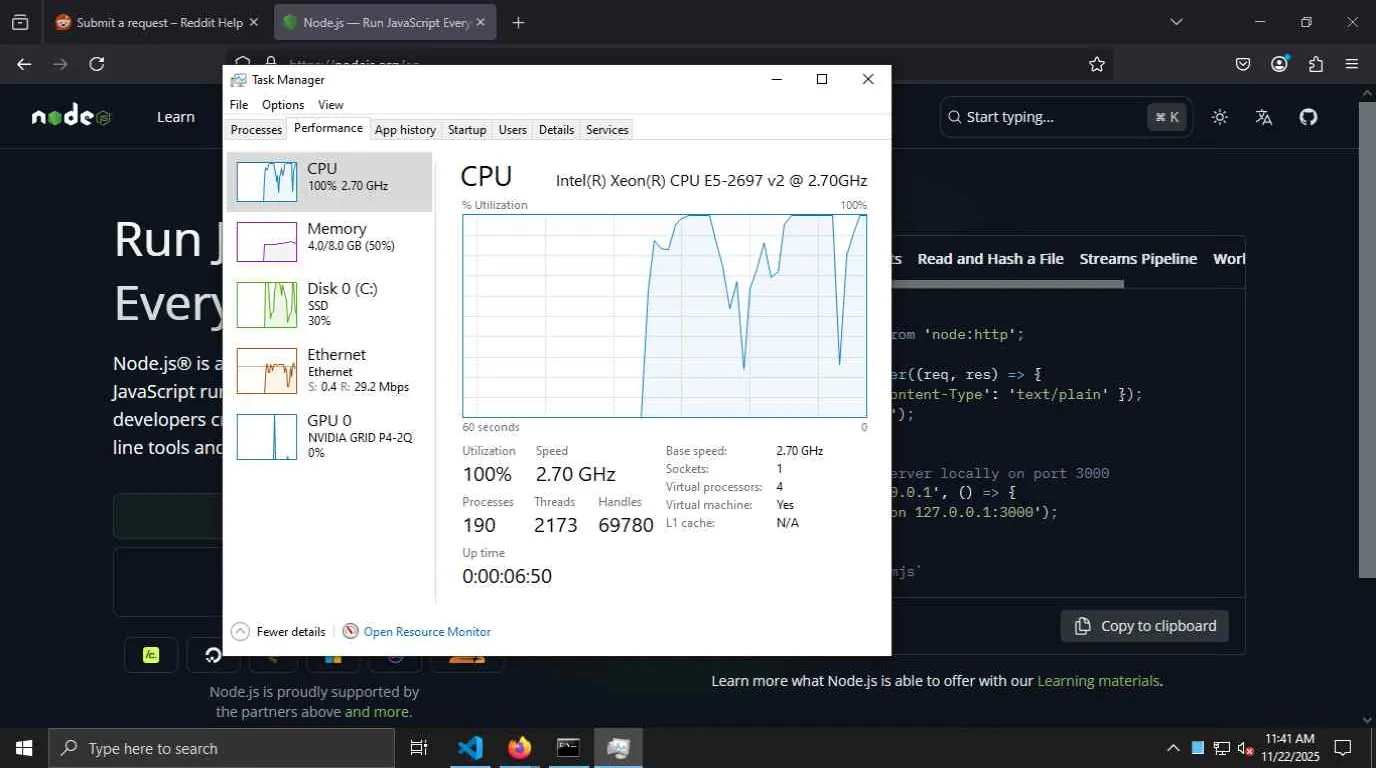Viewport: 1376px width, 768px height.
Task: Switch to the Processes tab
Action: tap(256, 130)
